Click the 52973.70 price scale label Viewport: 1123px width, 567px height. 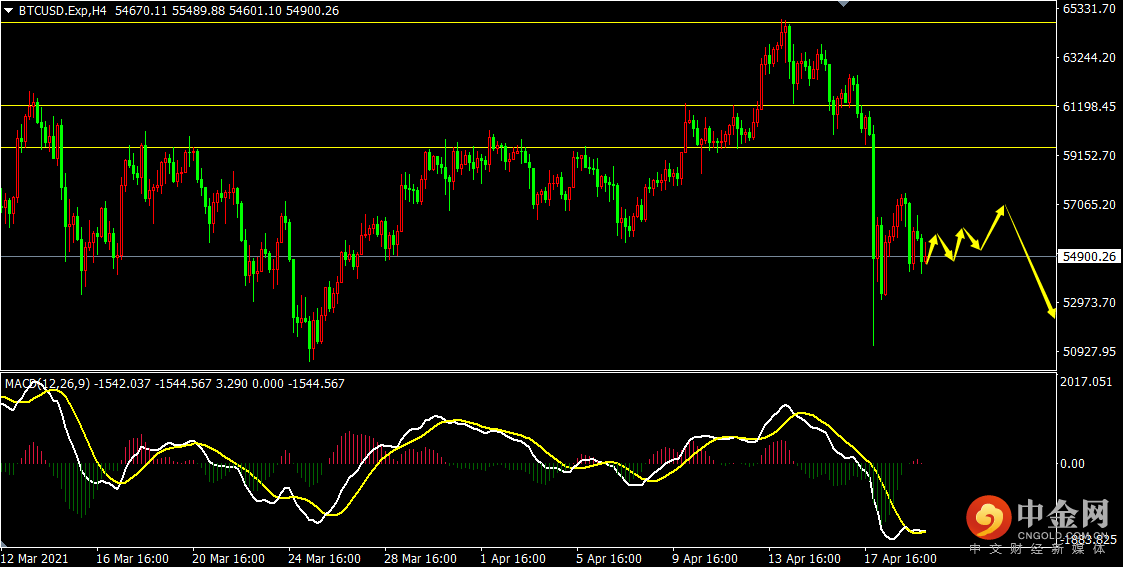point(1089,303)
